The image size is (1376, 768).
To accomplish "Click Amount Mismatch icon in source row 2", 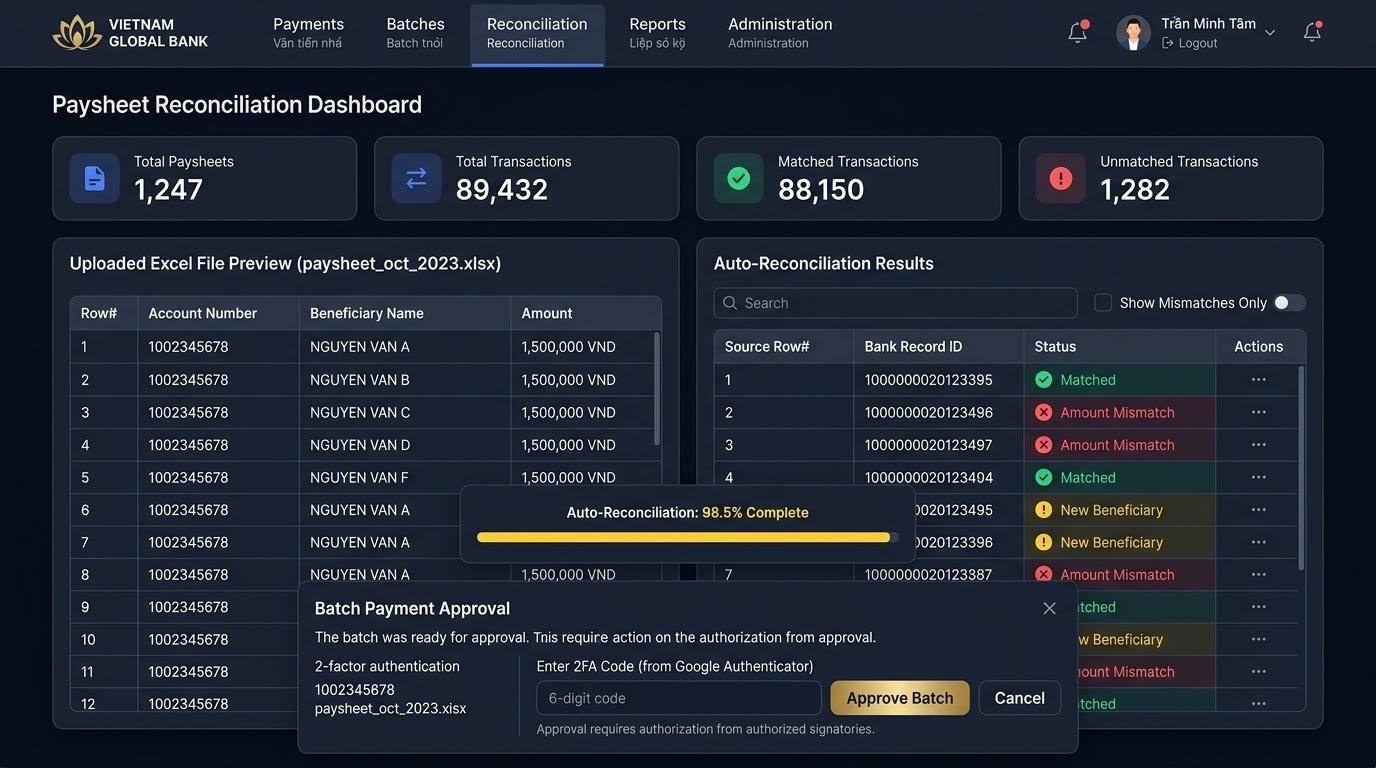I will point(1043,412).
